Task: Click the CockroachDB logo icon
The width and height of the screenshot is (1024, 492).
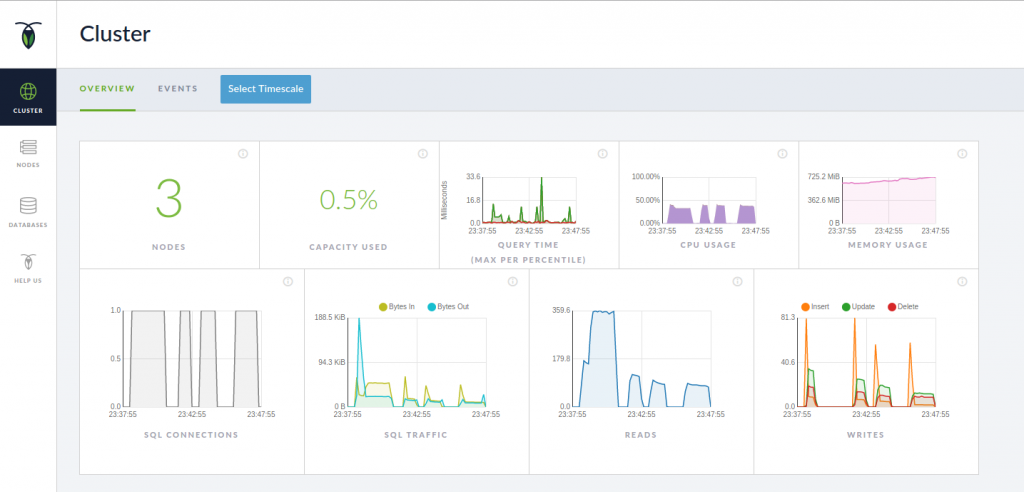Action: 28,35
